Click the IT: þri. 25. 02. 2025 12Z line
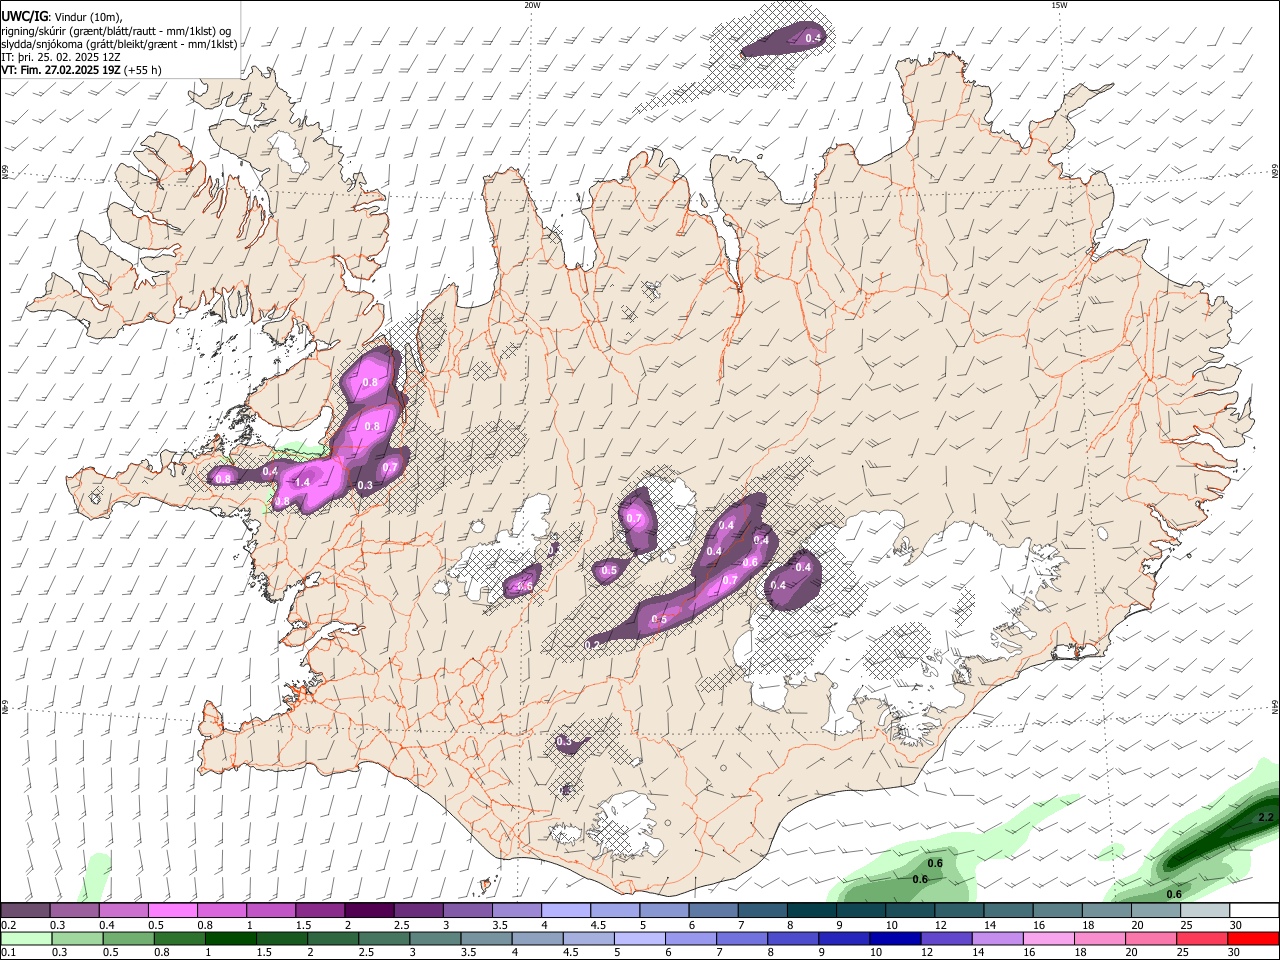 click(x=61, y=57)
